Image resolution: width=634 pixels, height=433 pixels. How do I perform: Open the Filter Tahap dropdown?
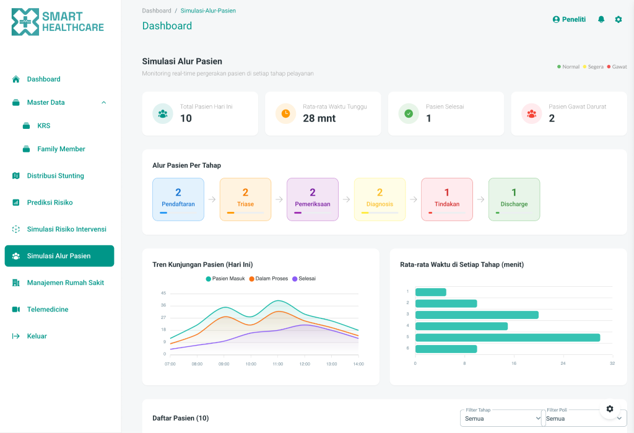[x=501, y=418]
